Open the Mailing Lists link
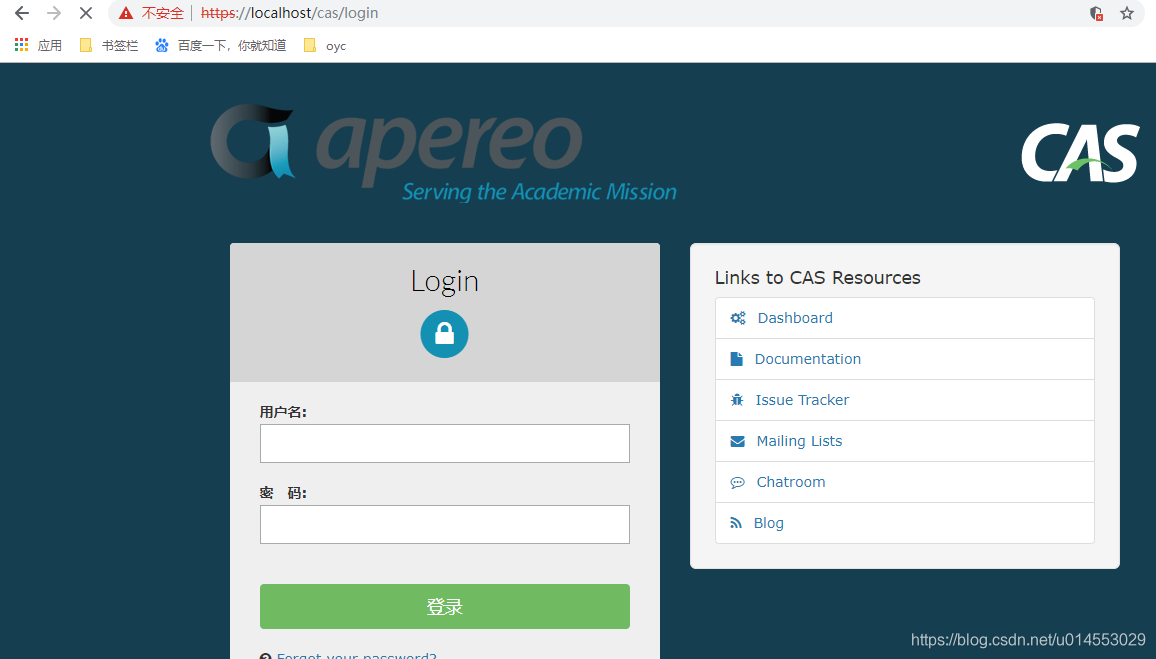The height and width of the screenshot is (659, 1156). [799, 441]
